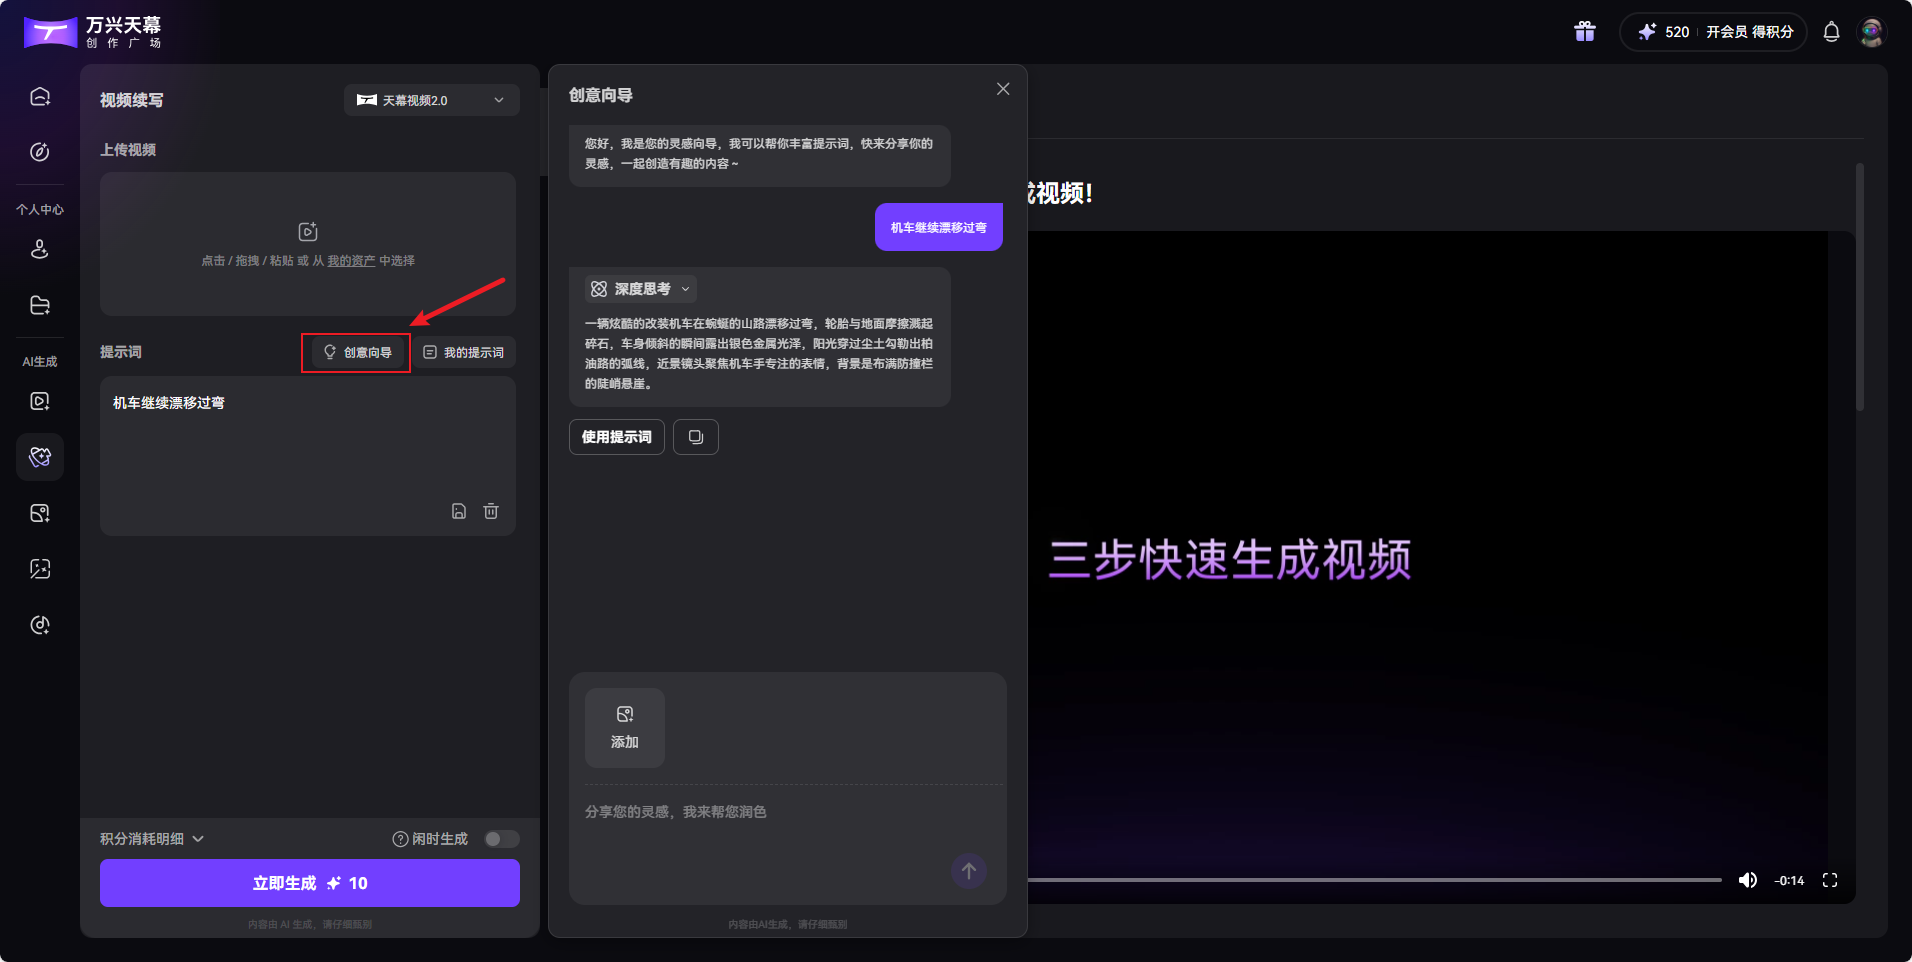This screenshot has width=1912, height=962.
Task: Open the 我的提示词 tab
Action: point(464,353)
